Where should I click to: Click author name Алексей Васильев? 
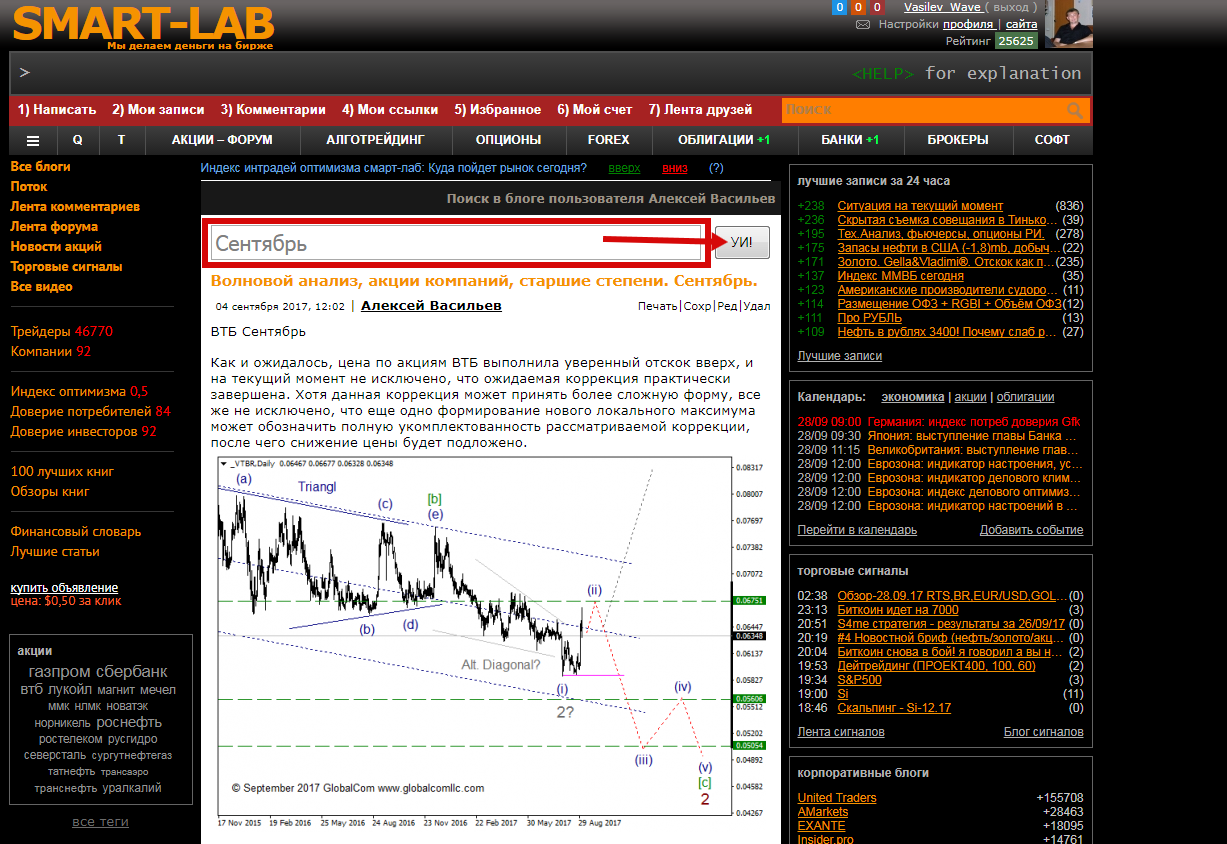point(431,306)
